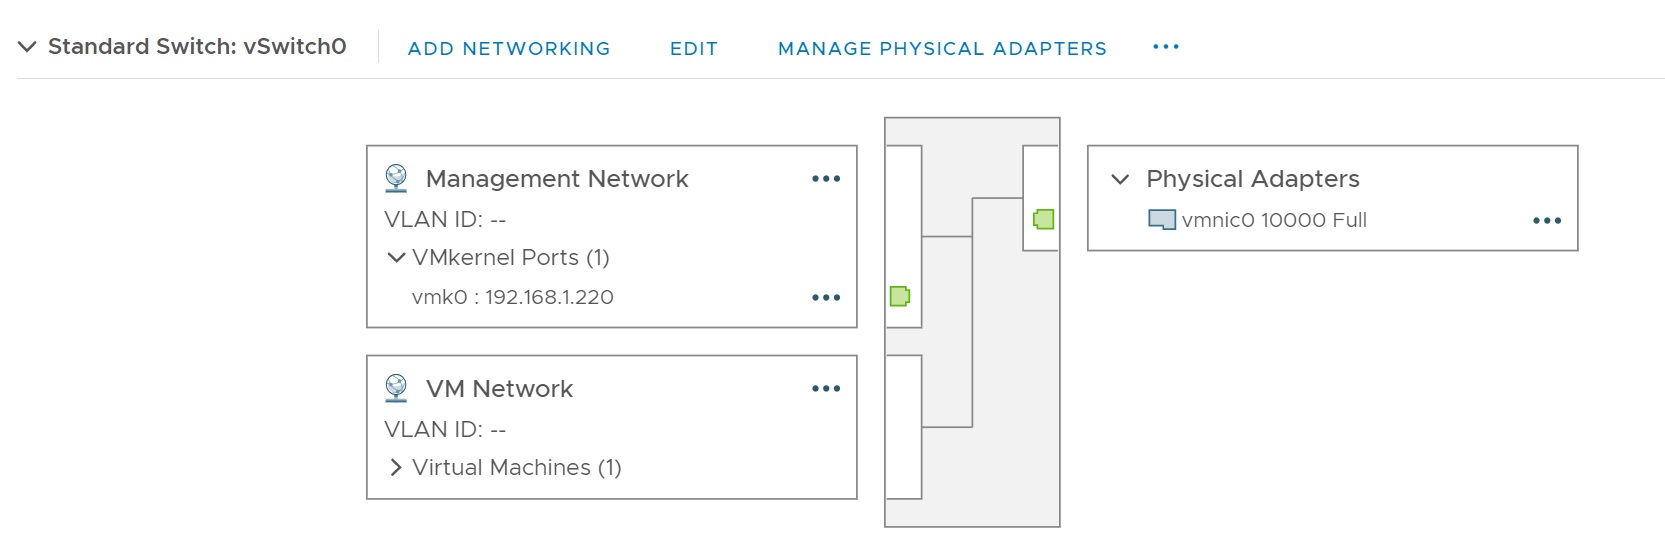Click green uplink connector for vmnic0
The width and height of the screenshot is (1665, 558).
[1043, 219]
